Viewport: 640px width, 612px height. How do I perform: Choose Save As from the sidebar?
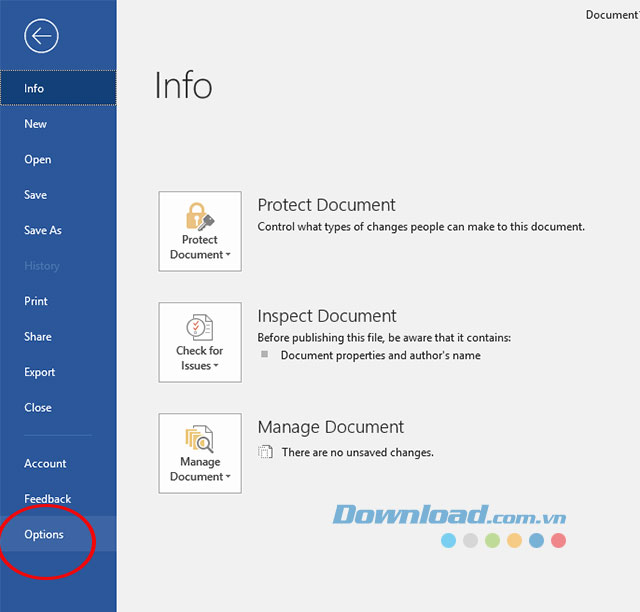pyautogui.click(x=43, y=230)
